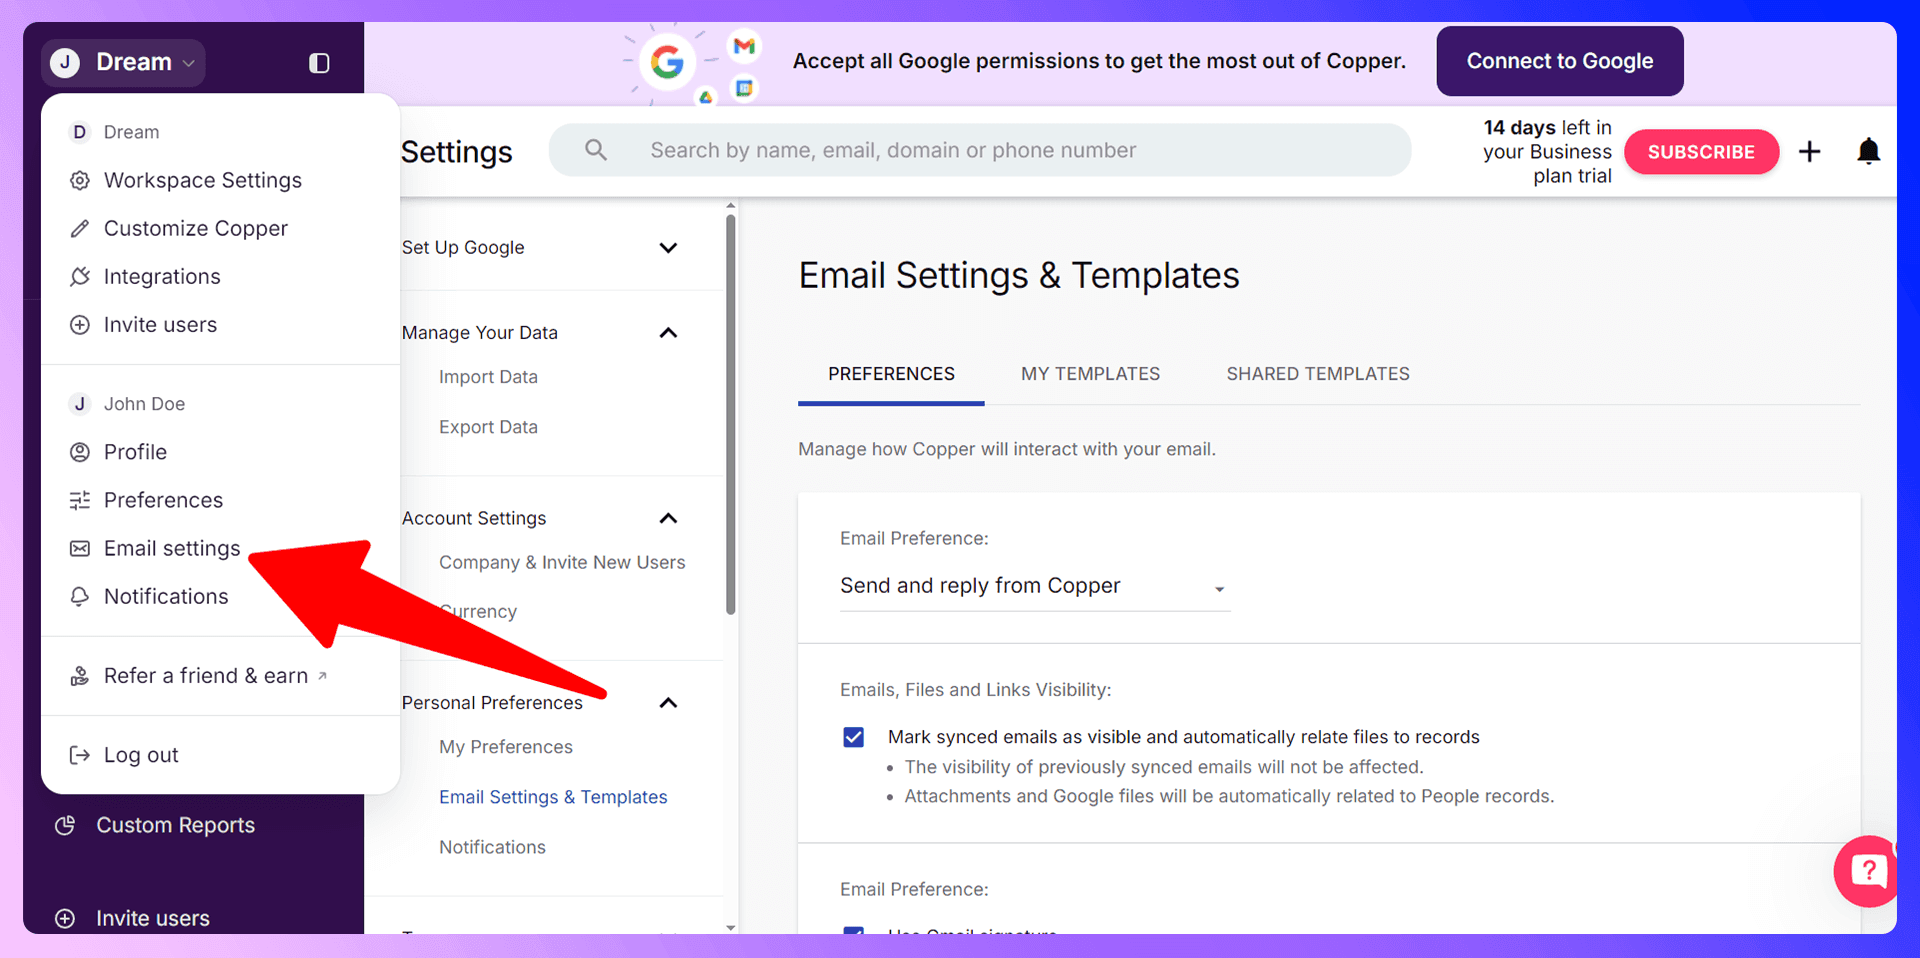Click the Custom Reports pie chart icon

(65, 825)
